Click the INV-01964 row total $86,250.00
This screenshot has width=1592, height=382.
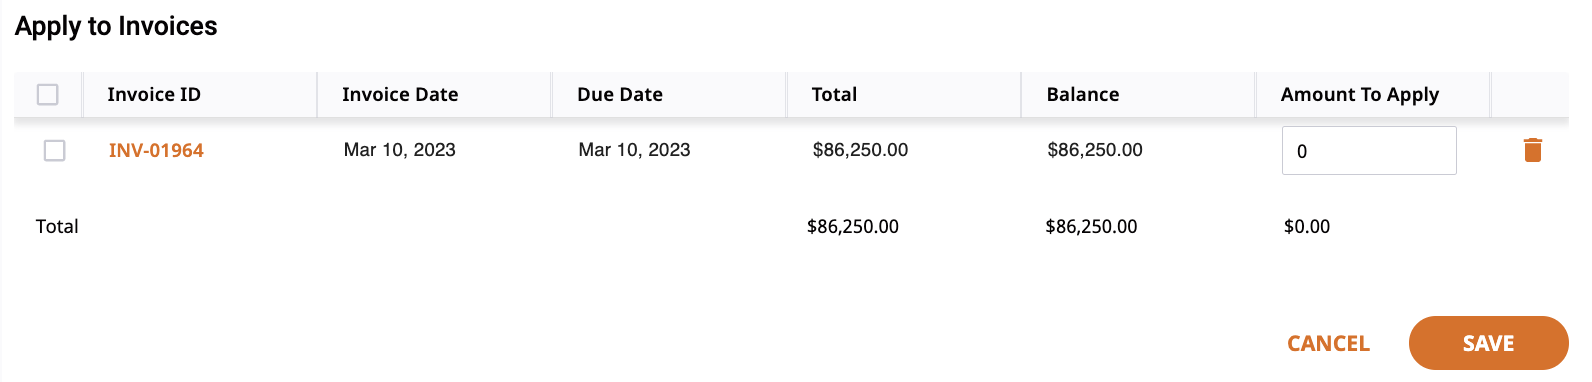click(x=860, y=150)
